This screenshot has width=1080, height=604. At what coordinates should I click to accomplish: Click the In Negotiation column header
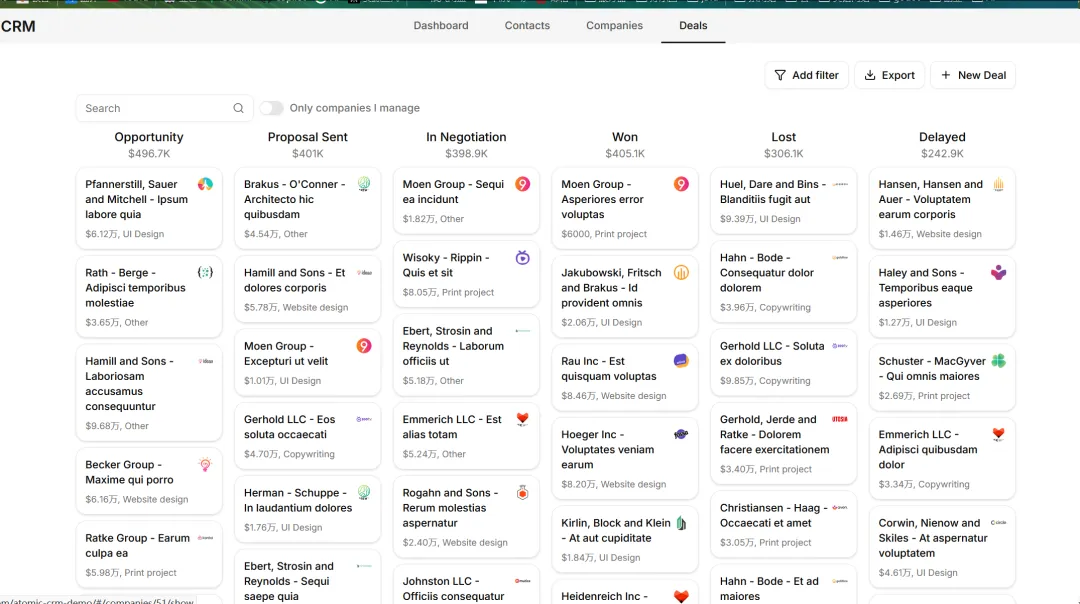point(466,137)
